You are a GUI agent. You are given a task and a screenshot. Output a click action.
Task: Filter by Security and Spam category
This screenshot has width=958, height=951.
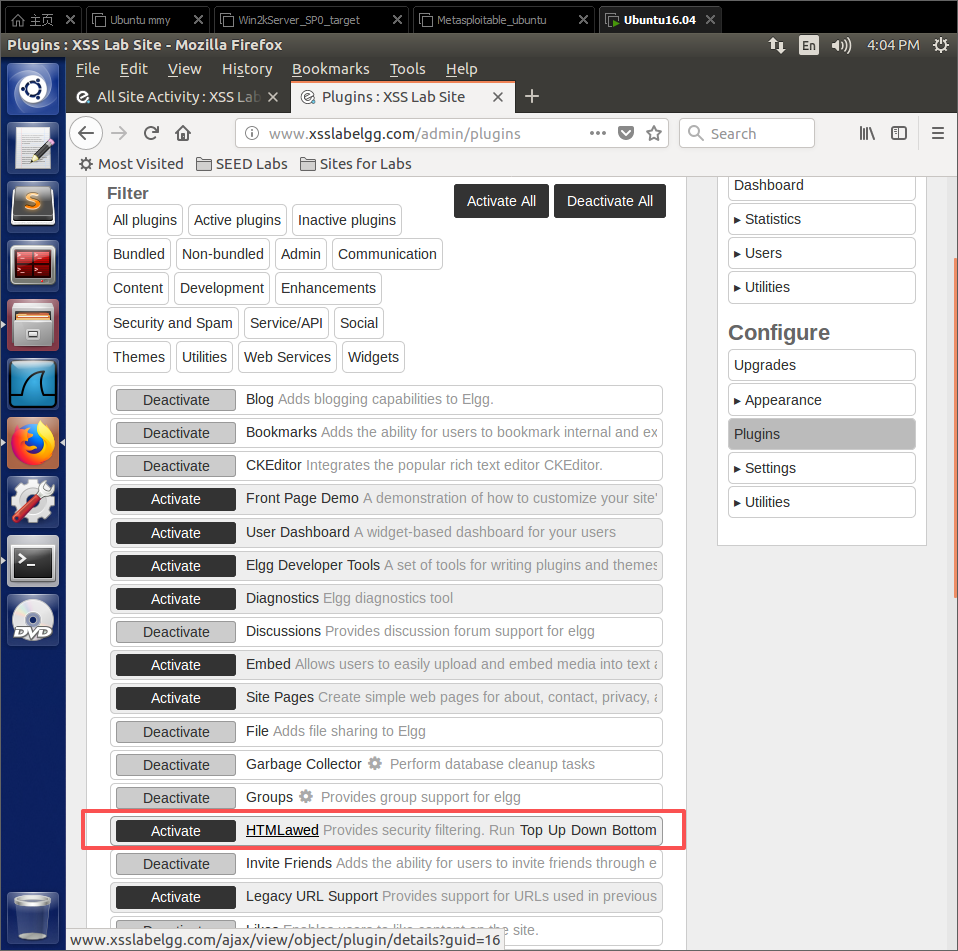tap(173, 322)
